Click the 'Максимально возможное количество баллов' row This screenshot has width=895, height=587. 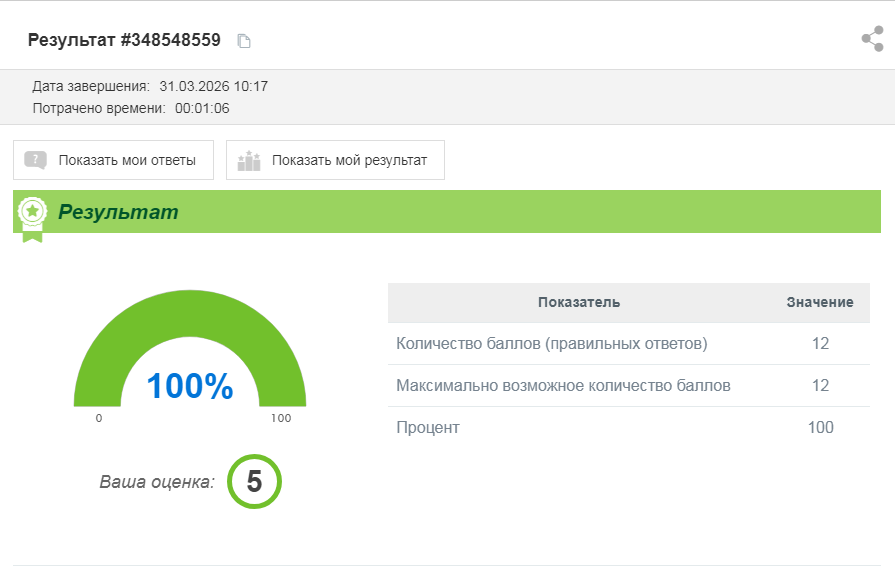tap(563, 386)
